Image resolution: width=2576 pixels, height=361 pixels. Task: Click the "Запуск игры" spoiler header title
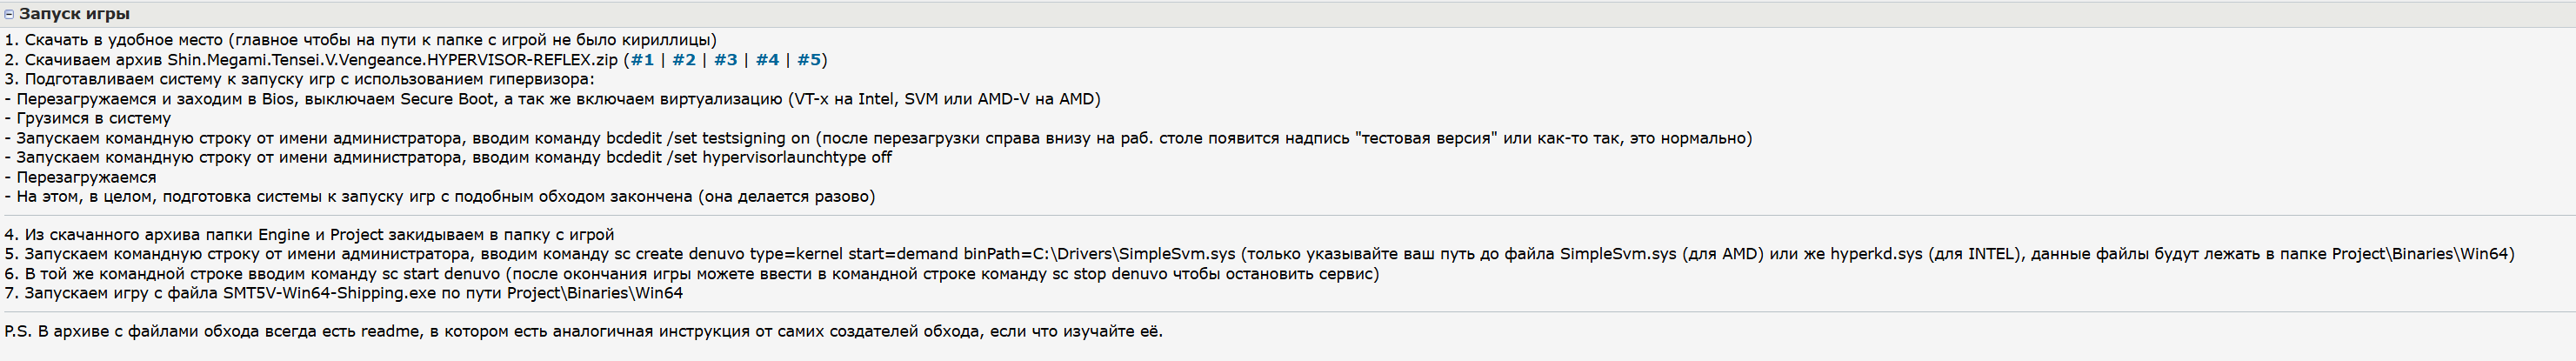tap(74, 14)
